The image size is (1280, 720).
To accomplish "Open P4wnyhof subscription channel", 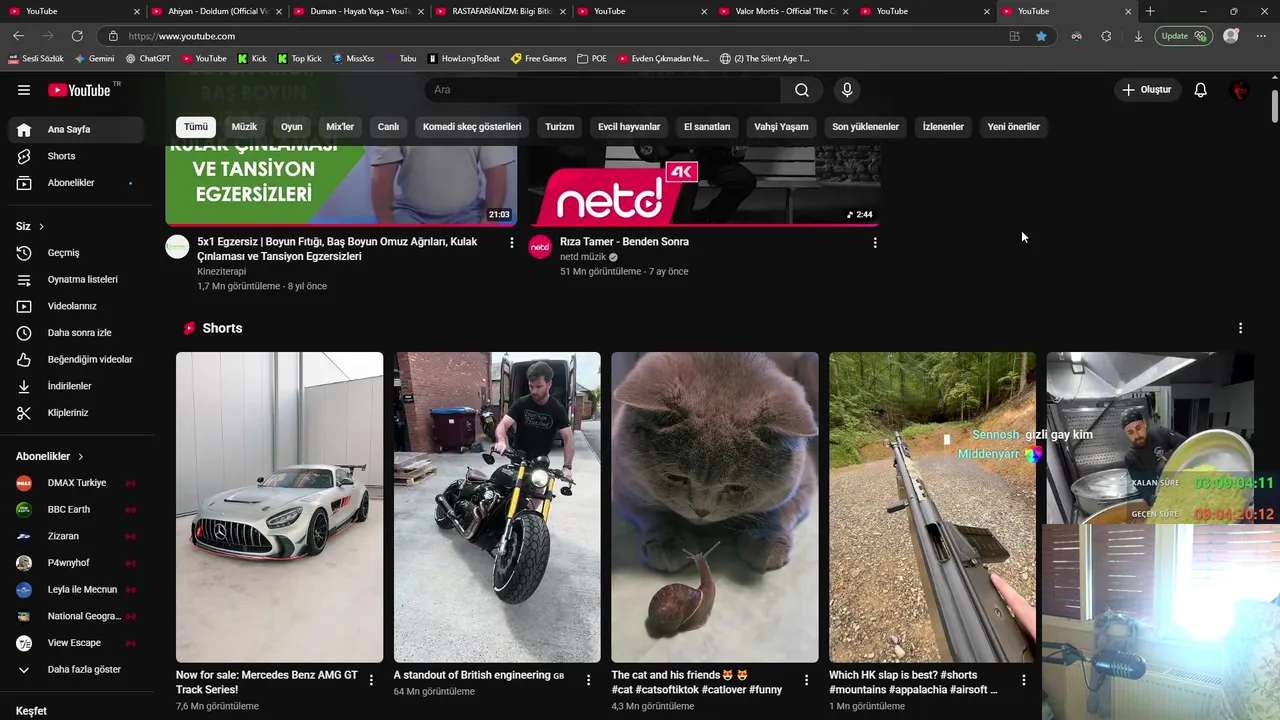I will click(x=76, y=563).
